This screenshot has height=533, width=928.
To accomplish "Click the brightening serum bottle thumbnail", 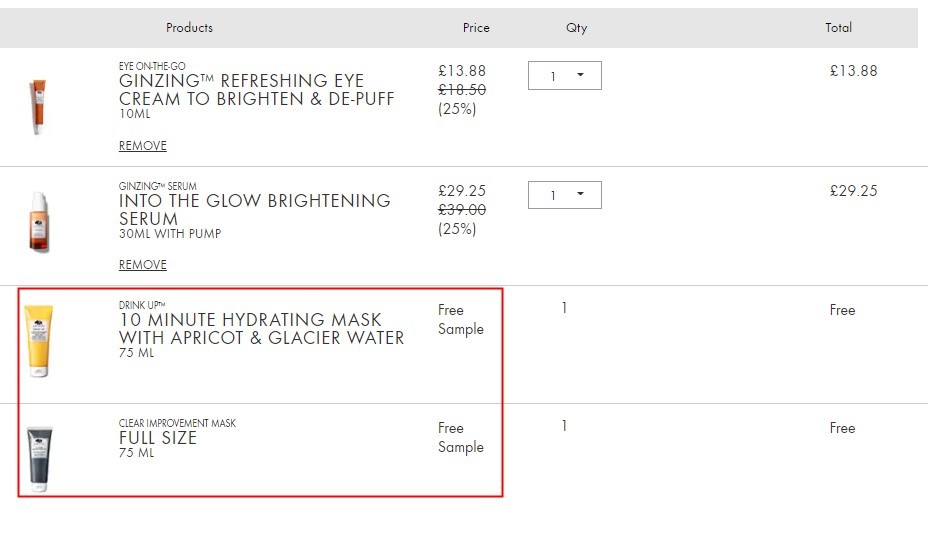I will click(39, 222).
